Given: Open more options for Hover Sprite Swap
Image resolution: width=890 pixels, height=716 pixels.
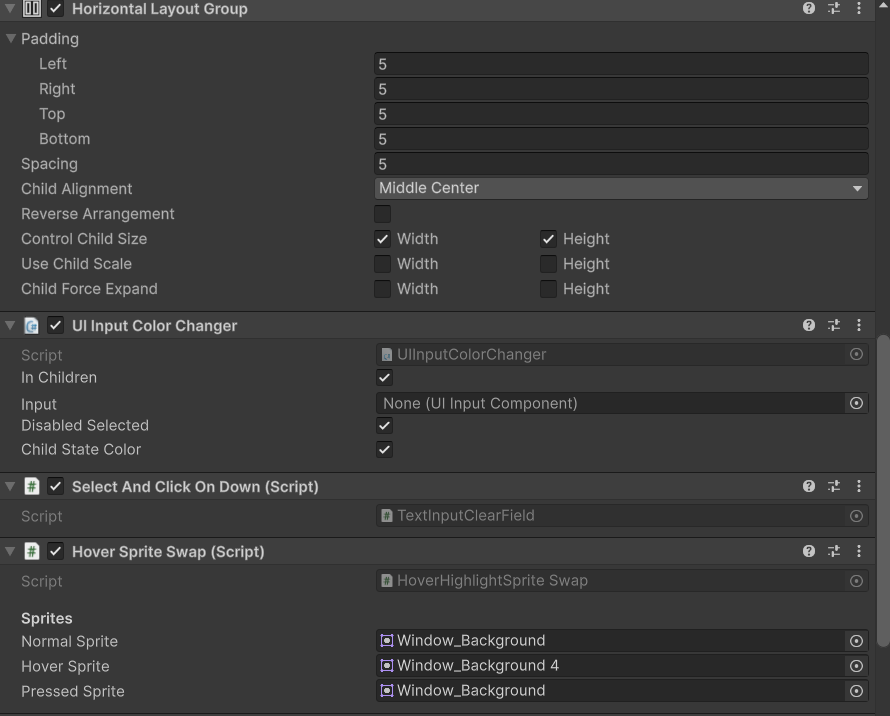Looking at the screenshot, I should pos(859,551).
